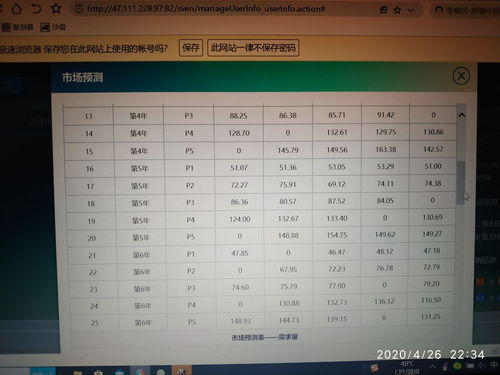The height and width of the screenshot is (375, 500).
Task: Click the 75.91 value in row 17
Action: click(288, 184)
